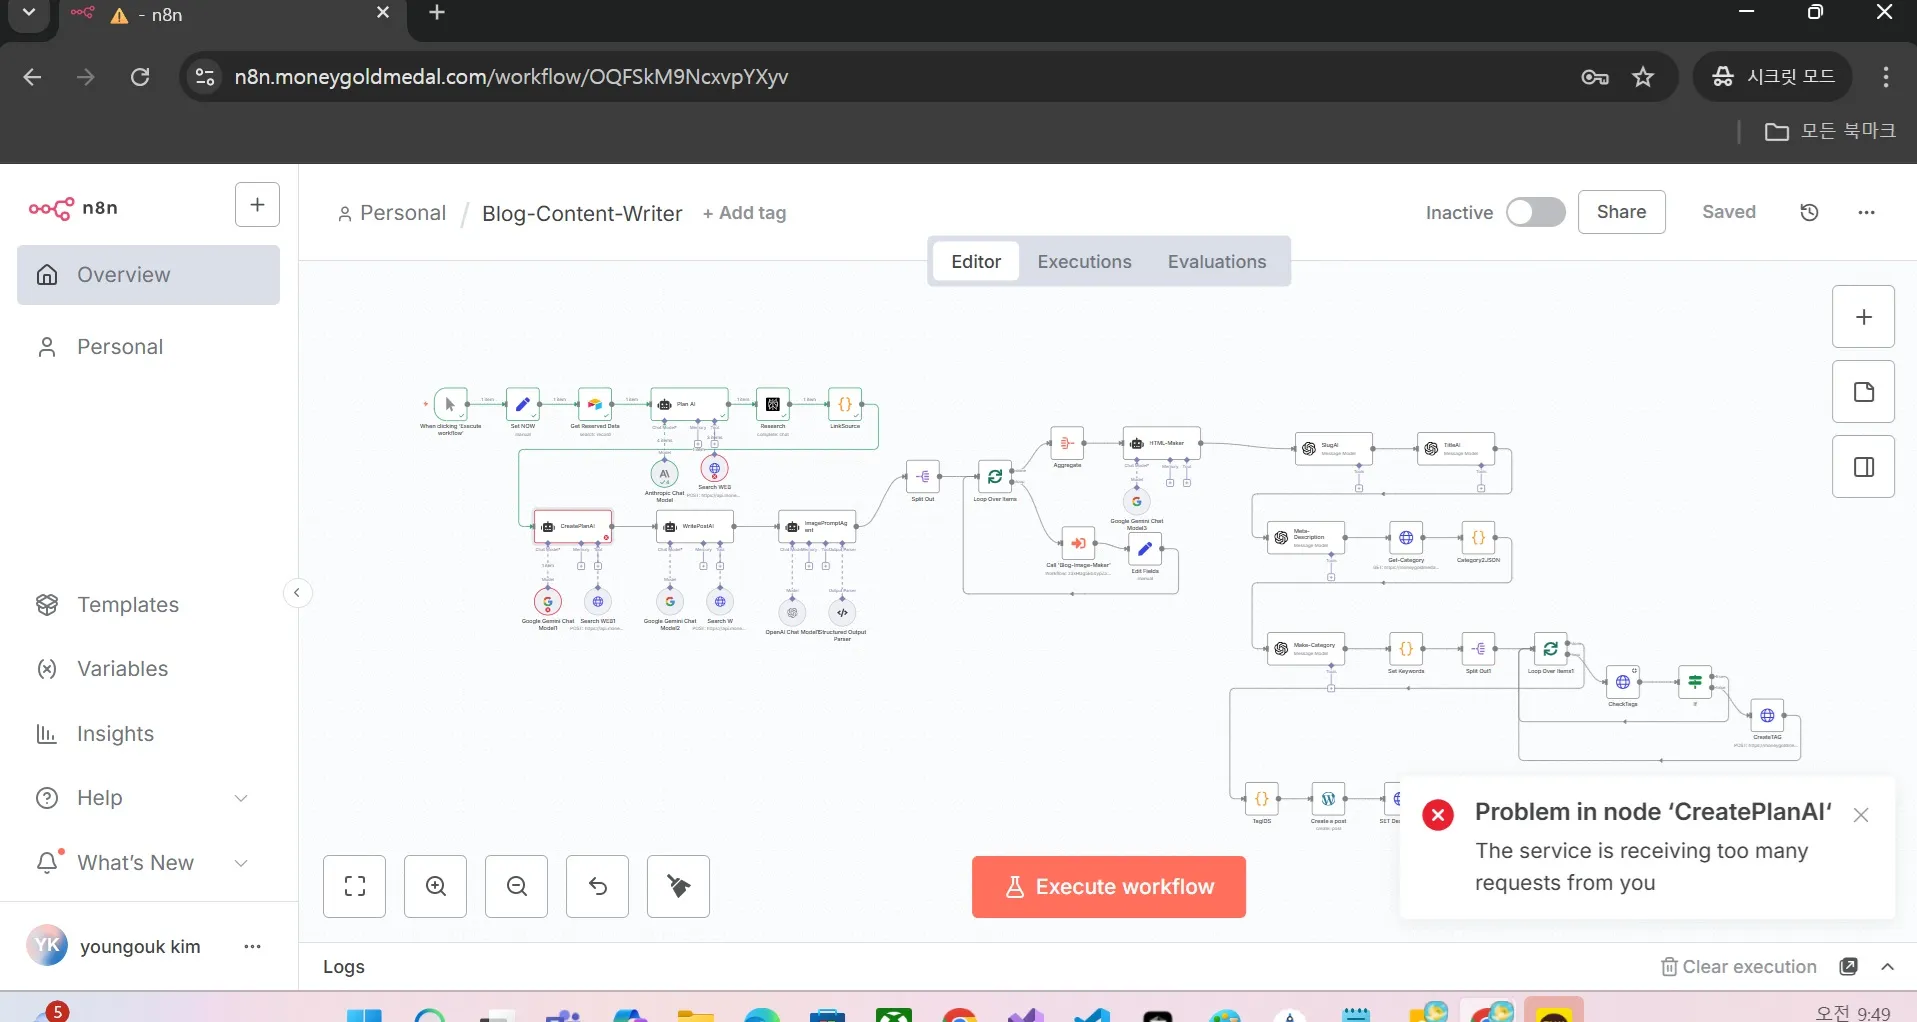Open the Anthropic Chat Model node
This screenshot has width=1917, height=1022.
[x=664, y=473]
